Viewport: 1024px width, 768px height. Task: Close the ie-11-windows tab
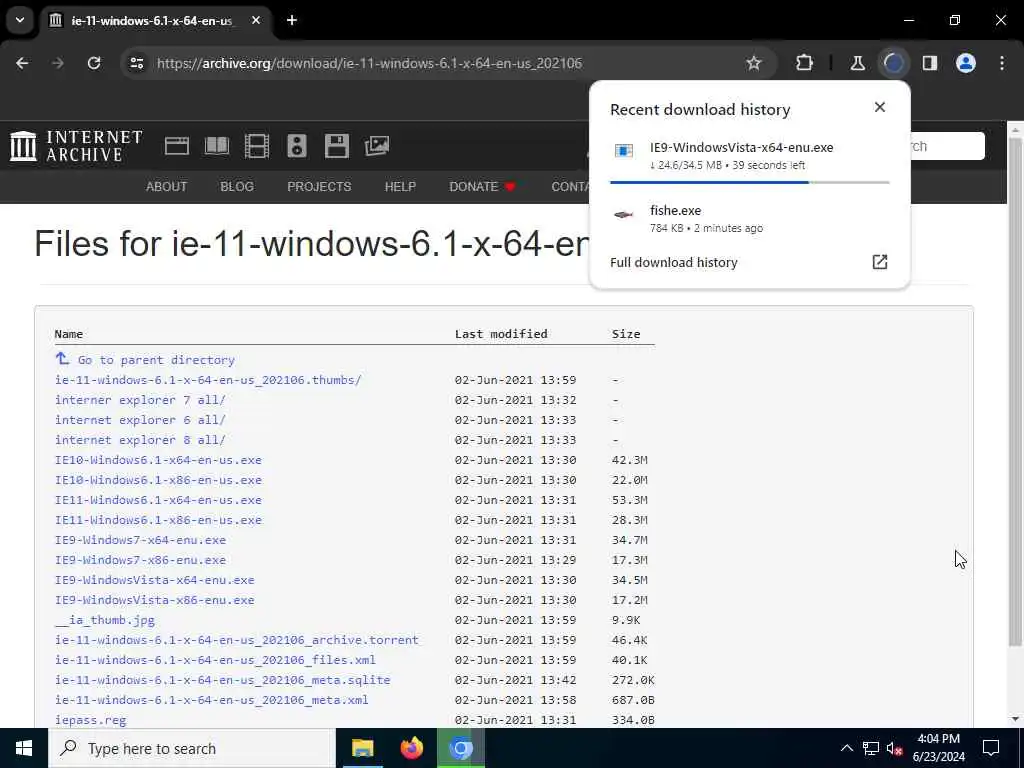256,20
